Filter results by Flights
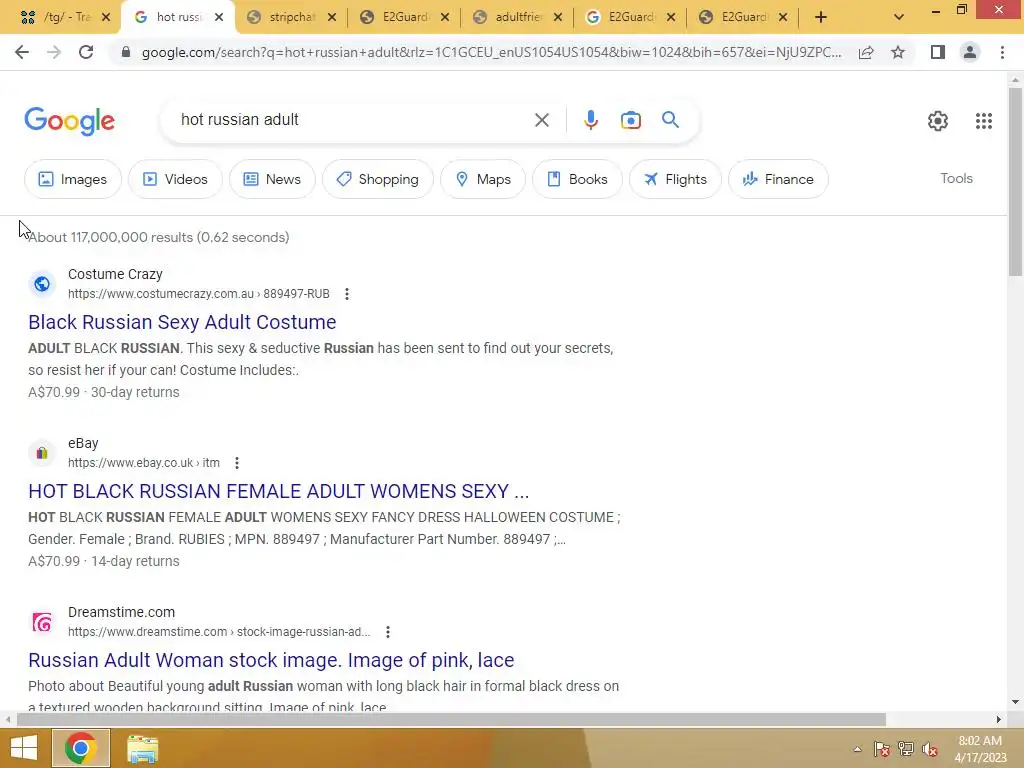 click(675, 179)
